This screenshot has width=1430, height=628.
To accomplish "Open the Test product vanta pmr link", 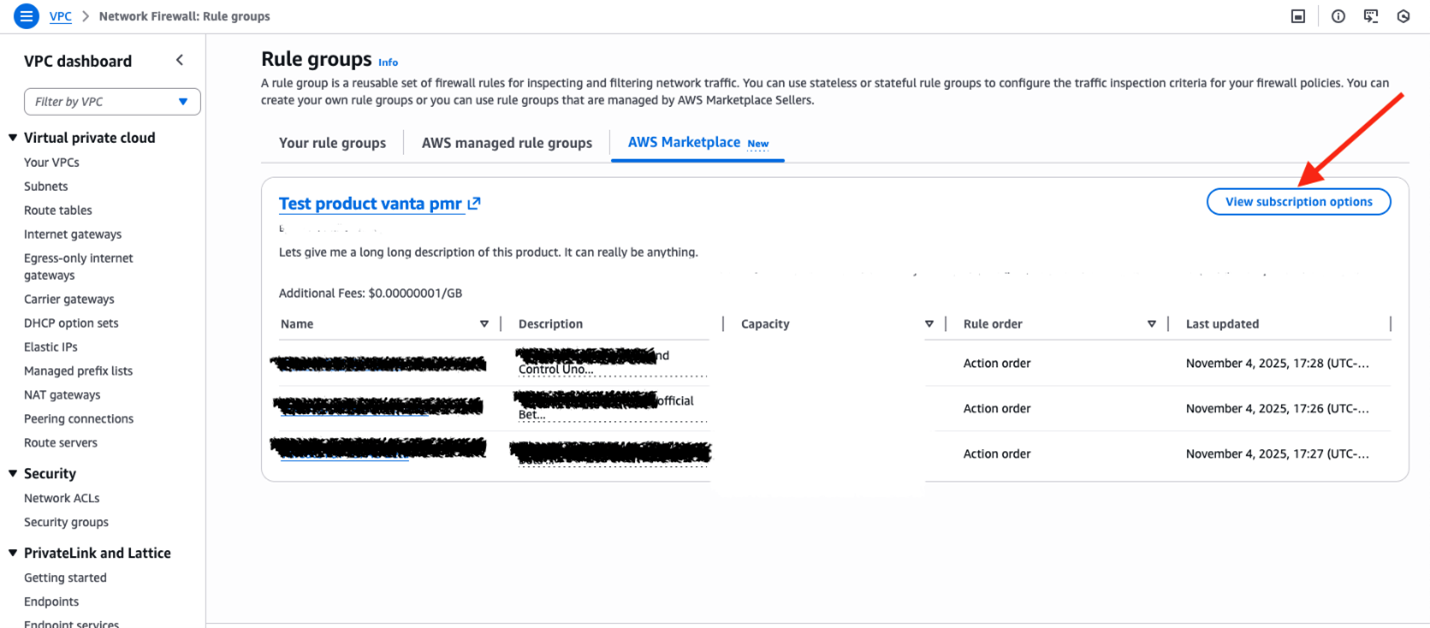I will click(370, 202).
